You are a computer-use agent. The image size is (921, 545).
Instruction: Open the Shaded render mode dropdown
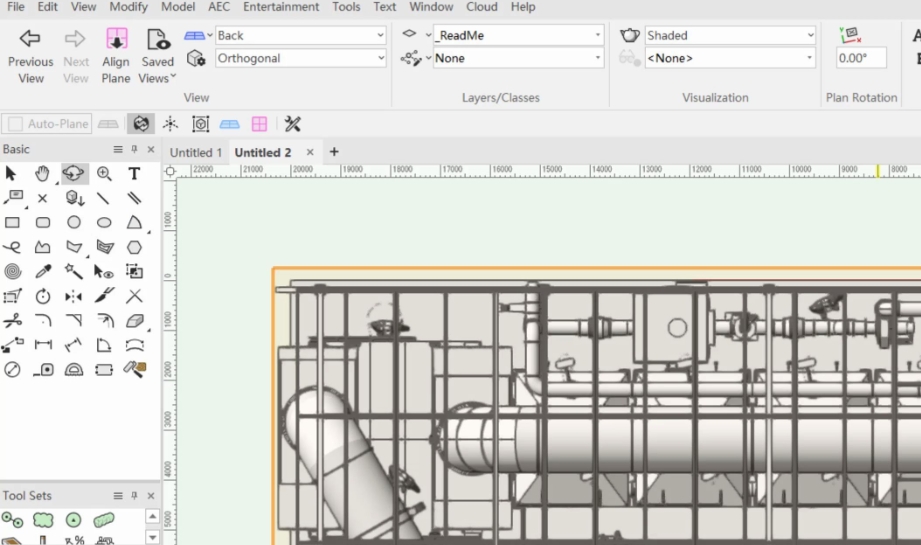730,35
